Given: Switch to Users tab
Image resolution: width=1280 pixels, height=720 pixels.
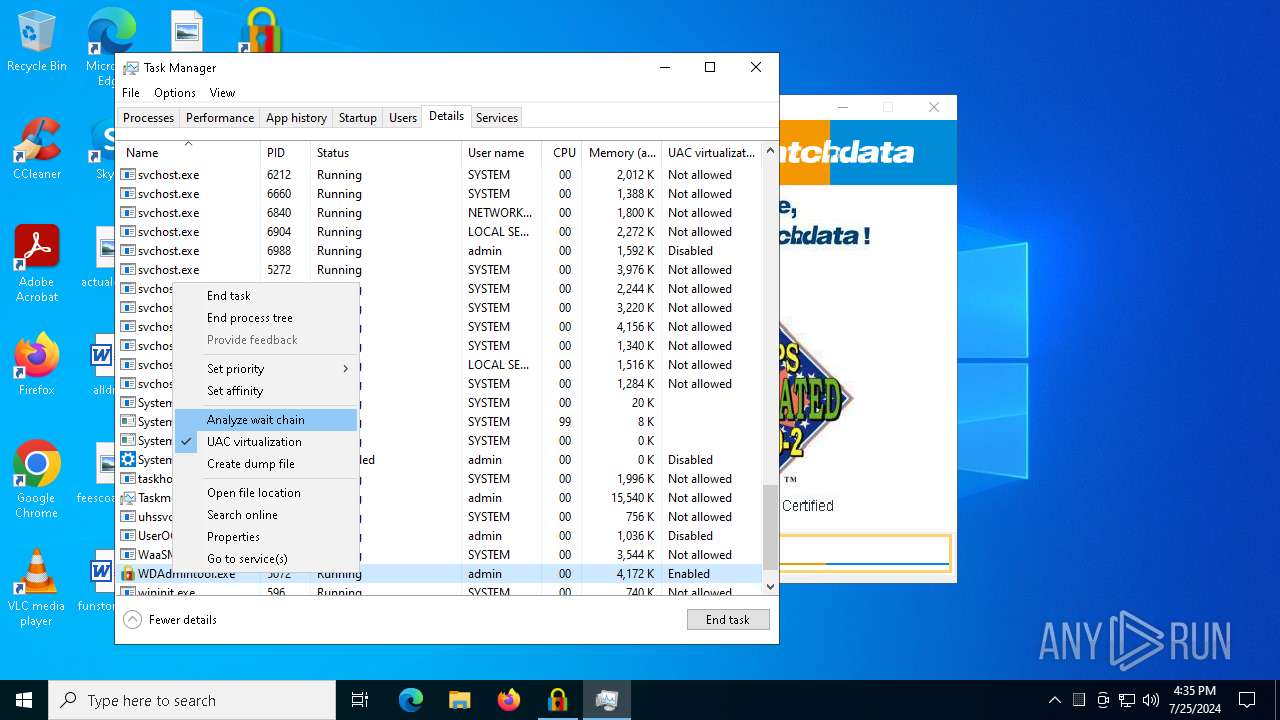Looking at the screenshot, I should 403,118.
